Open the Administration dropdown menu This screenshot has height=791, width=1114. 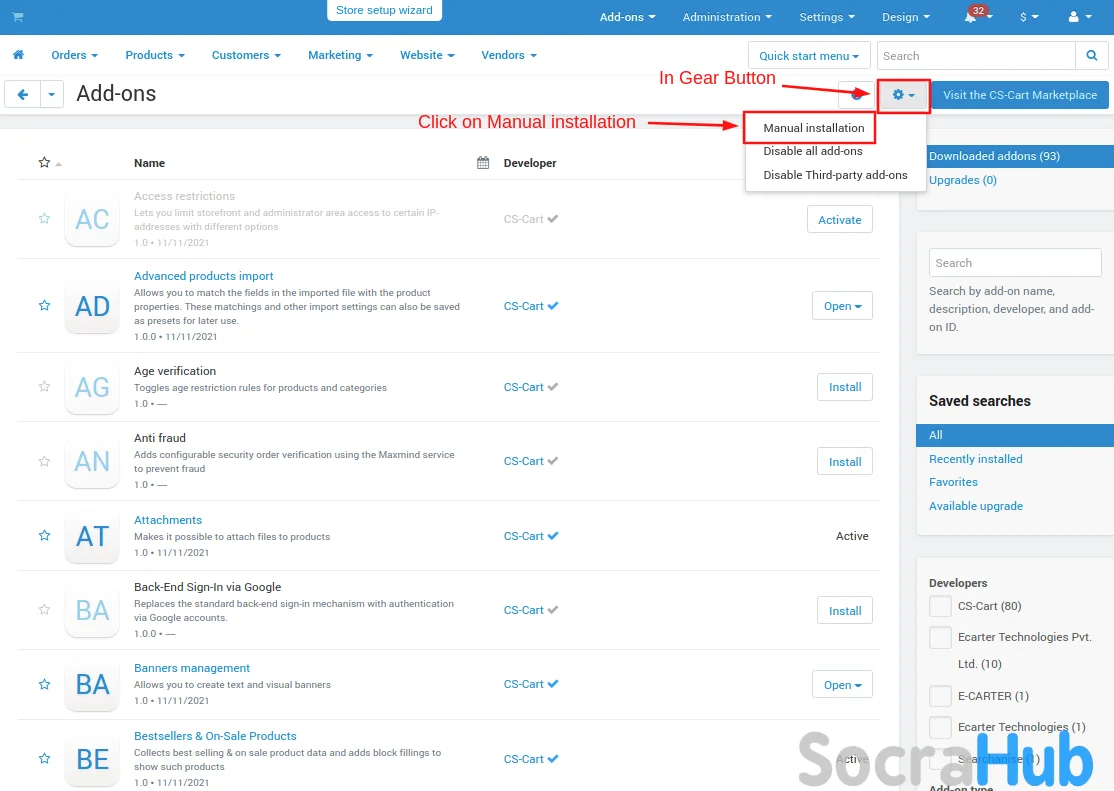coord(727,17)
